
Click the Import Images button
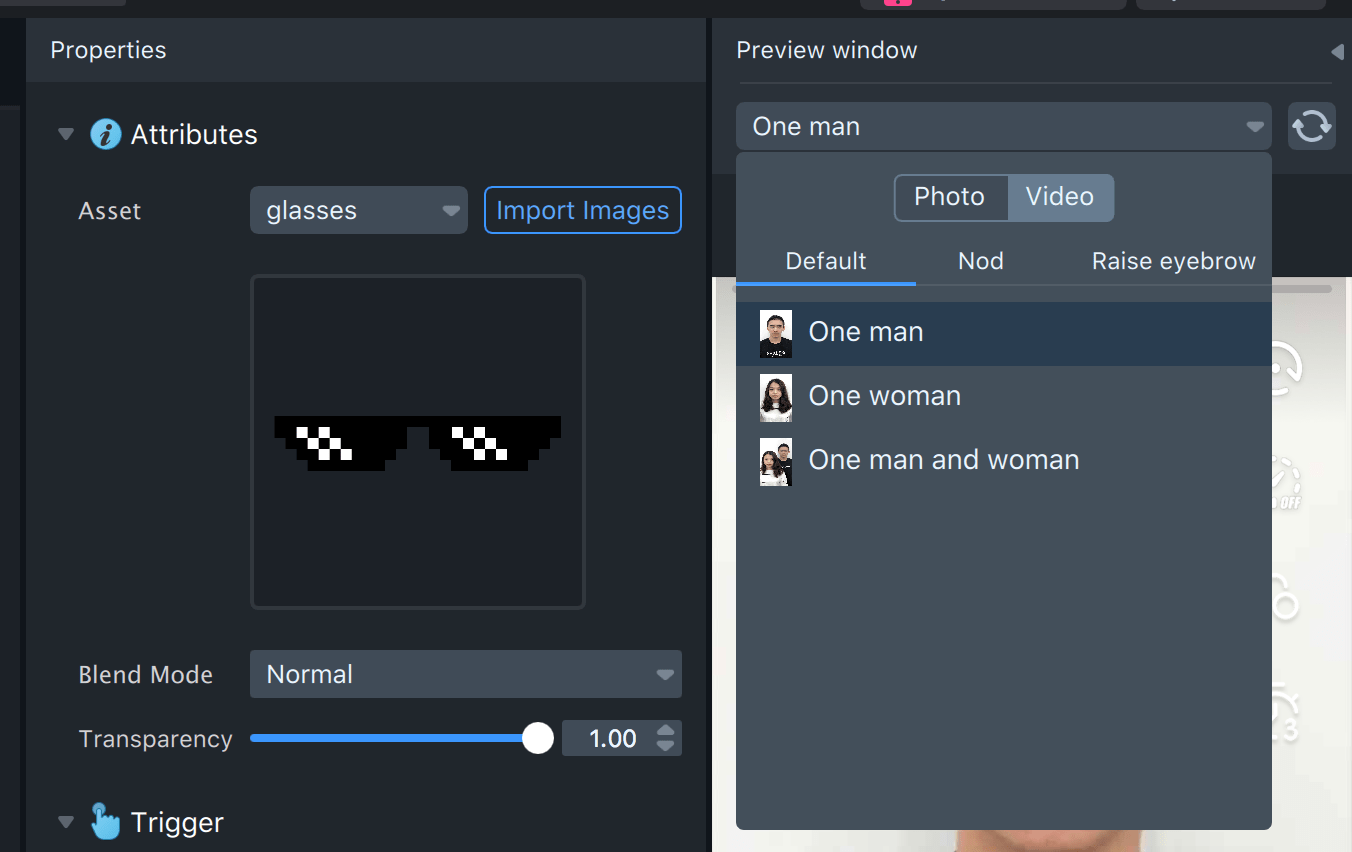coord(583,210)
